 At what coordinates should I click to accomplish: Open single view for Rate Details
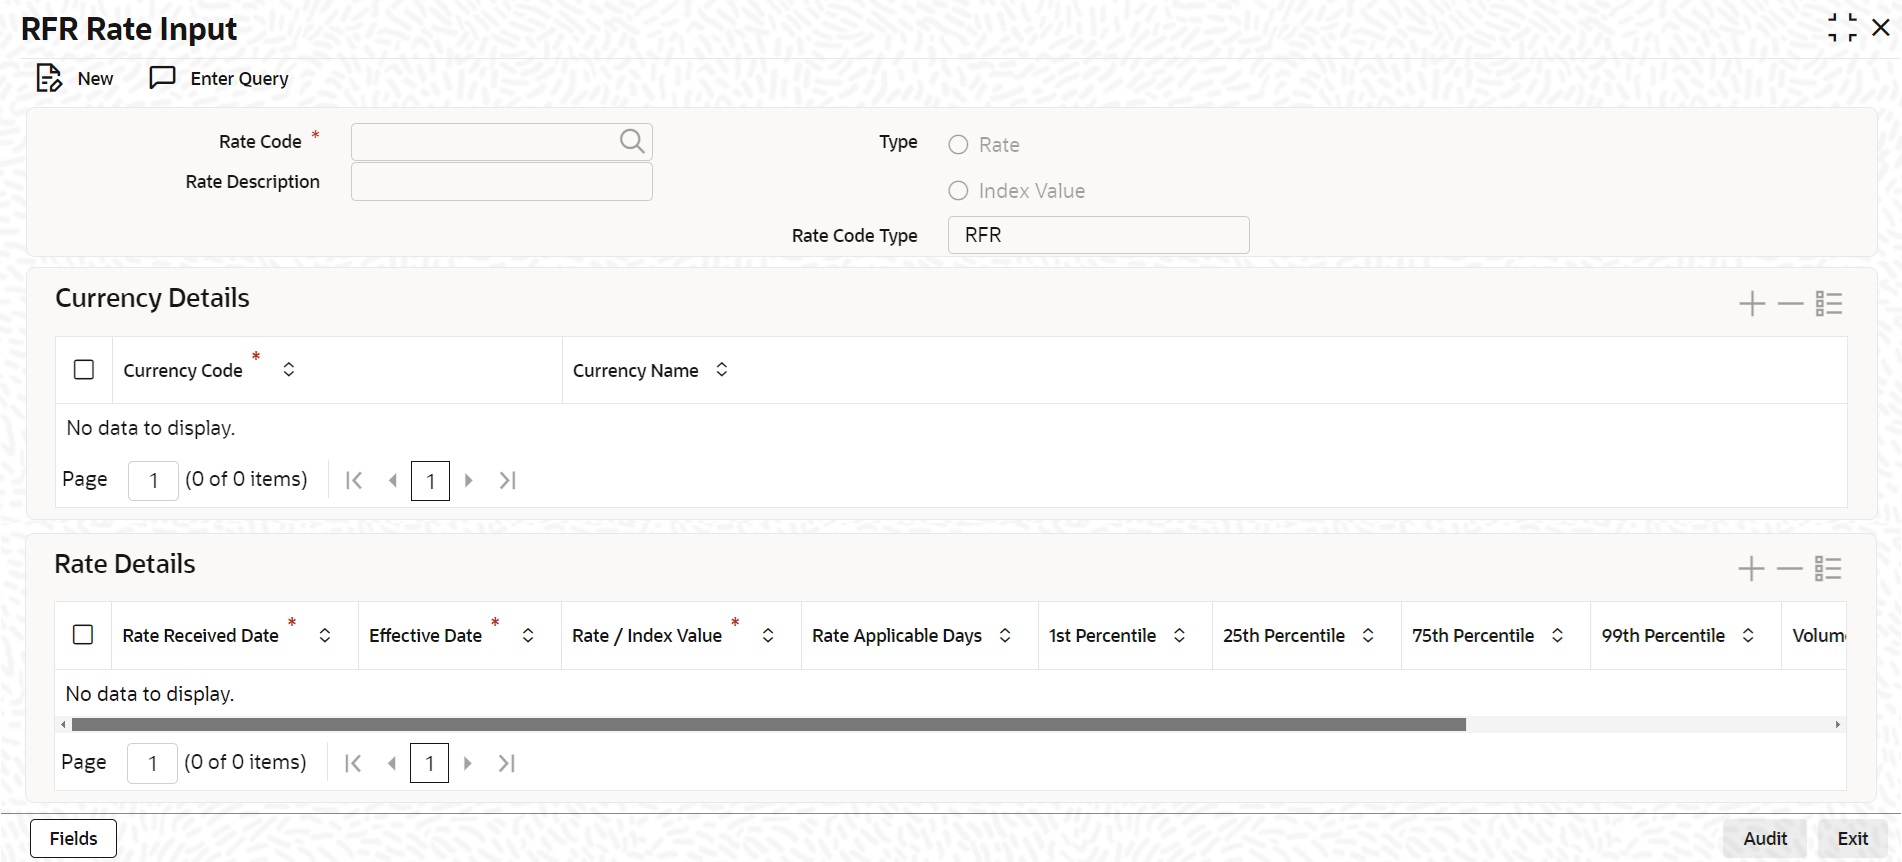[x=1828, y=569]
